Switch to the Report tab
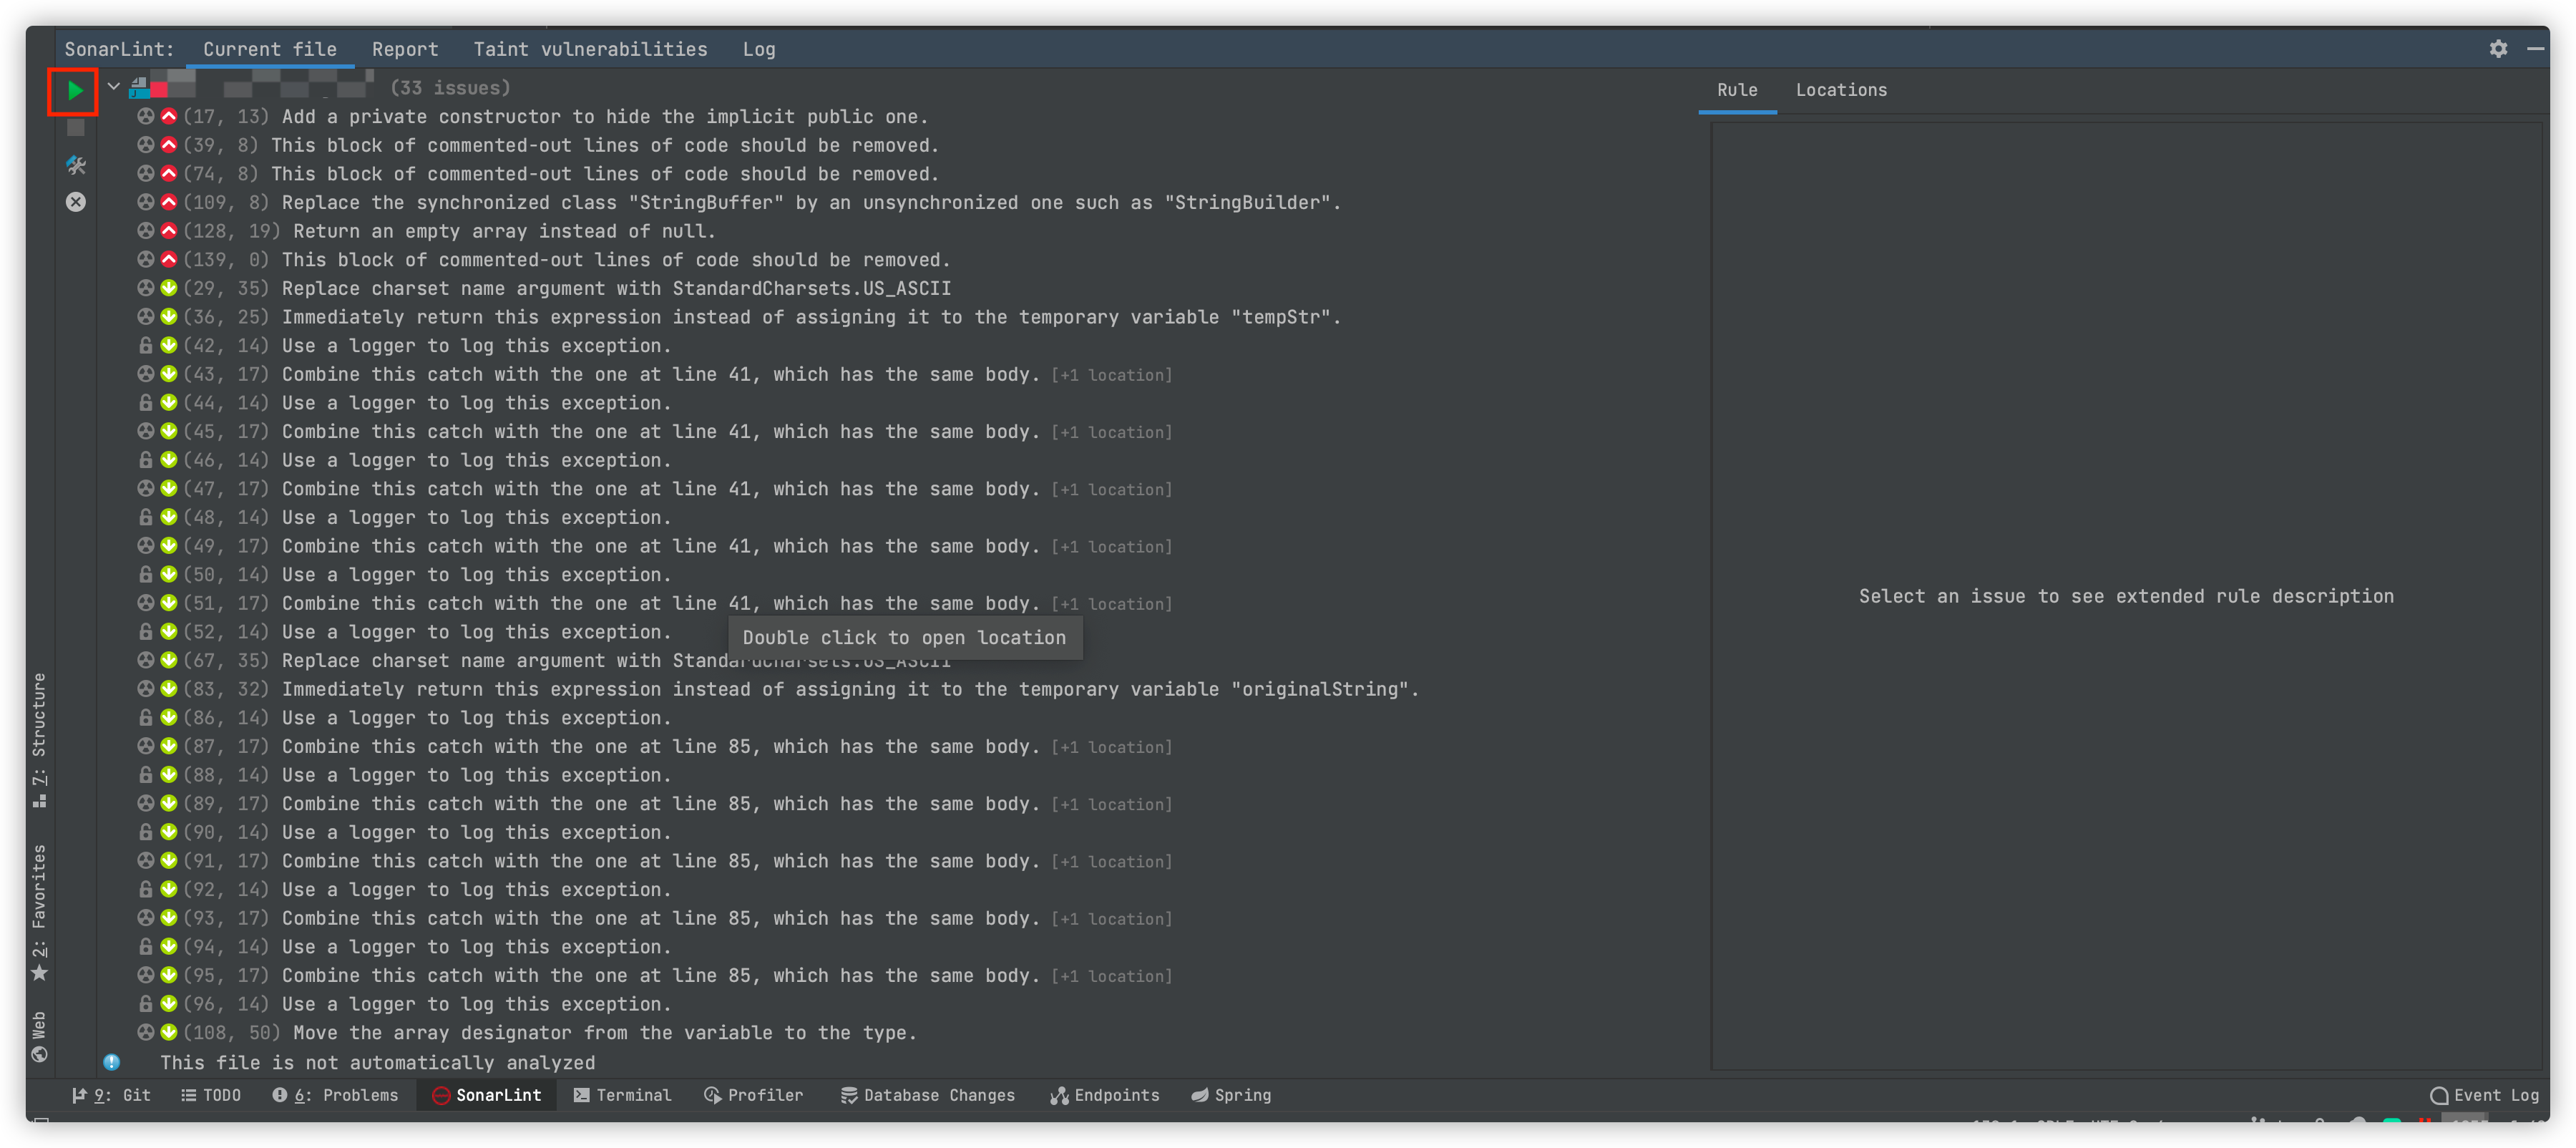Viewport: 2576px width, 1148px height. coord(405,49)
